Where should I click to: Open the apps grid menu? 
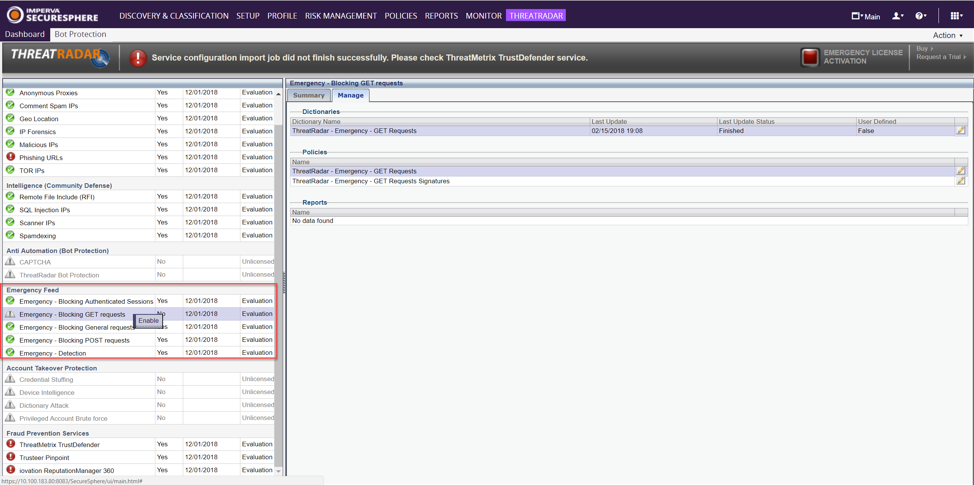point(957,16)
